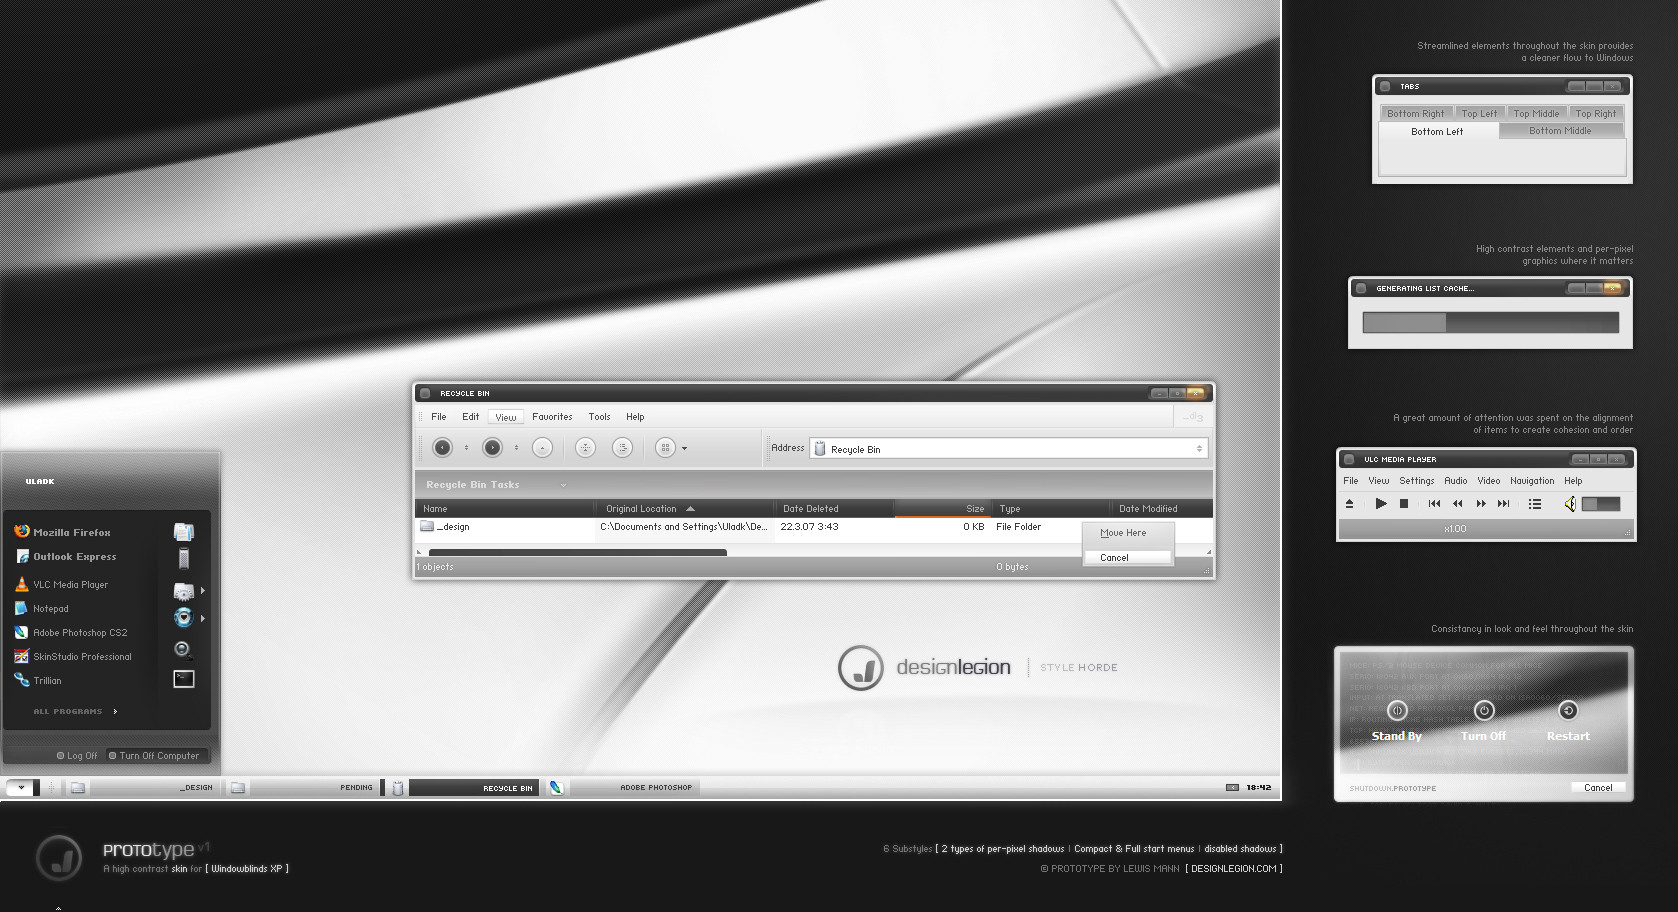The image size is (1678, 912).
Task: Open My Computer tower icon in start menu
Action: click(x=184, y=559)
